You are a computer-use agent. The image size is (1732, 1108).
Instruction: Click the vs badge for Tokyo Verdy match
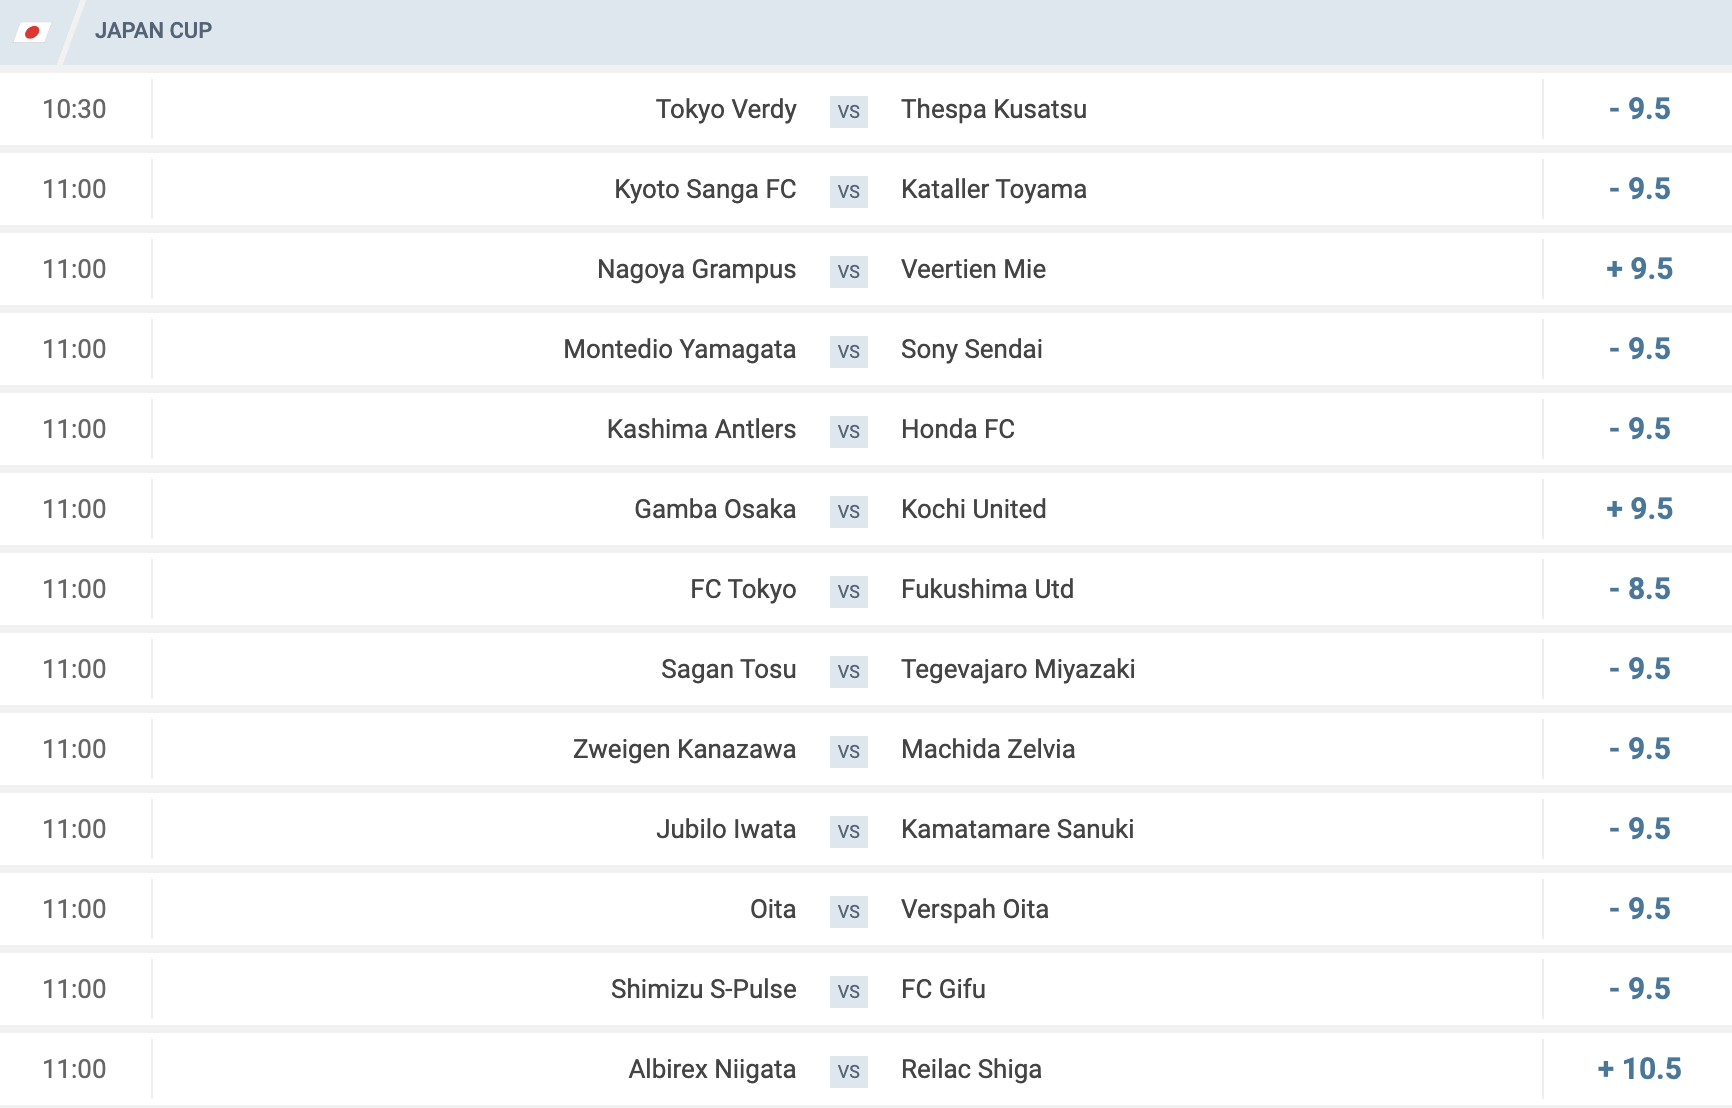849,111
